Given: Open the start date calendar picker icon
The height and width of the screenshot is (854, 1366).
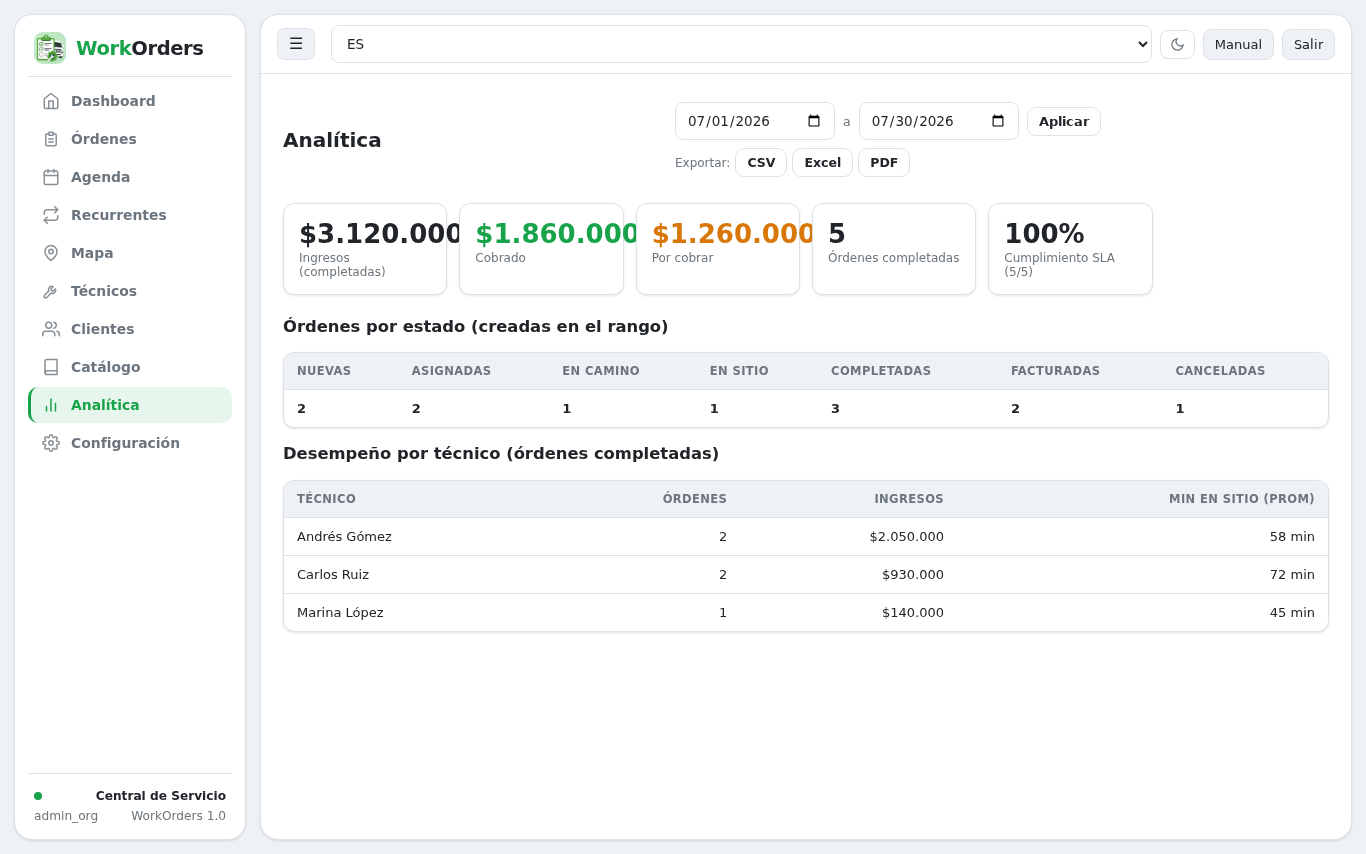Looking at the screenshot, I should tap(814, 121).
